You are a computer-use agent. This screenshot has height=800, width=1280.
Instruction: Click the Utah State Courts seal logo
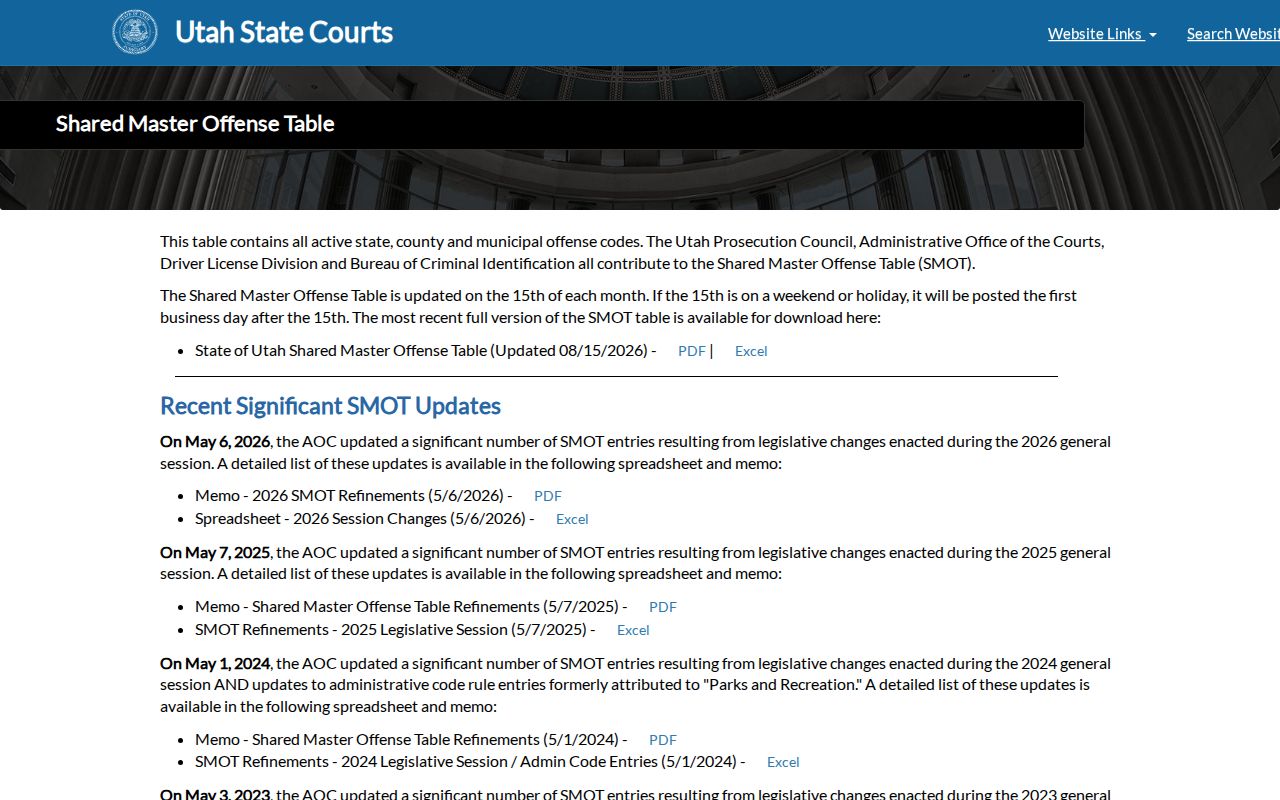pos(134,32)
